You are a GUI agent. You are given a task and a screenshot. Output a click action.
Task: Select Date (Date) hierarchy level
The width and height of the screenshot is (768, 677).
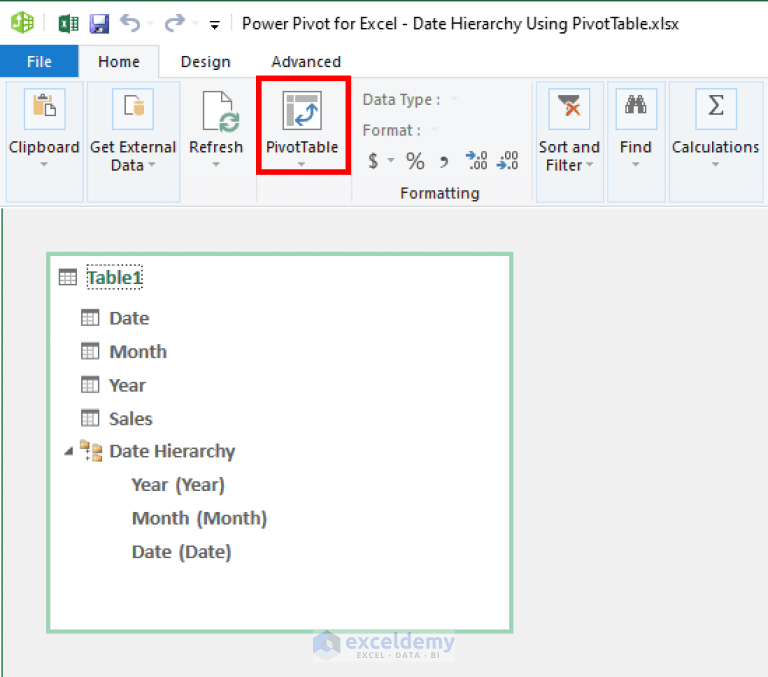181,552
